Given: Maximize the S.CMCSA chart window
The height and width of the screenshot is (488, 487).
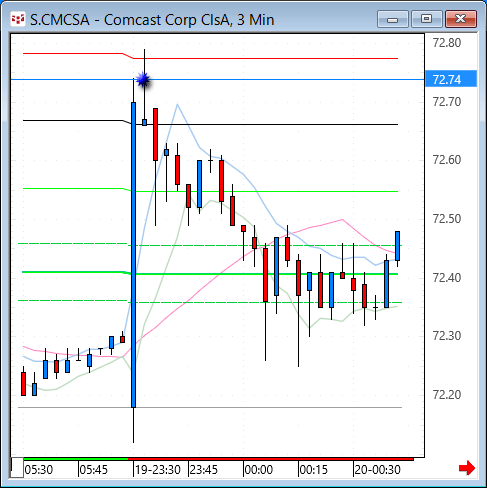Looking at the screenshot, I should [426, 19].
